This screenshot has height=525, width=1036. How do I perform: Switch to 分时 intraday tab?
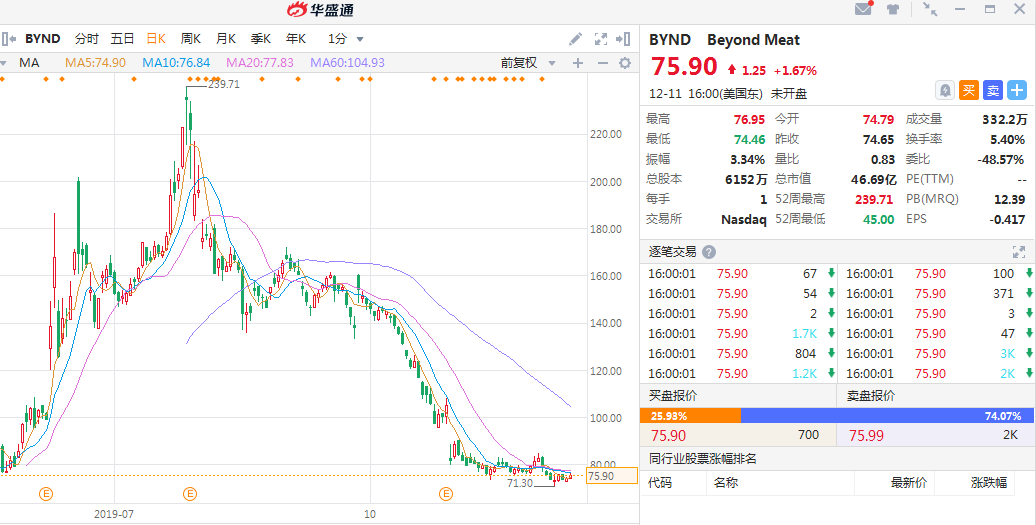click(x=87, y=39)
